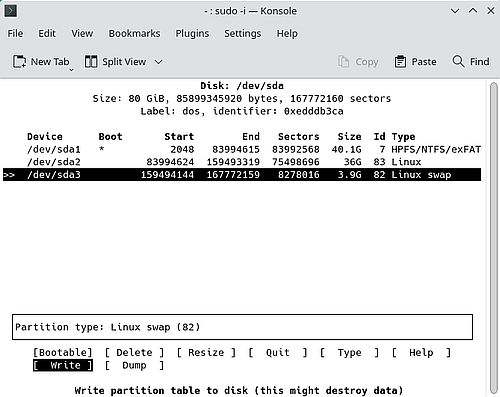Close the Konsole window
Image resolution: width=500 pixels, height=397 pixels.
(491, 11)
